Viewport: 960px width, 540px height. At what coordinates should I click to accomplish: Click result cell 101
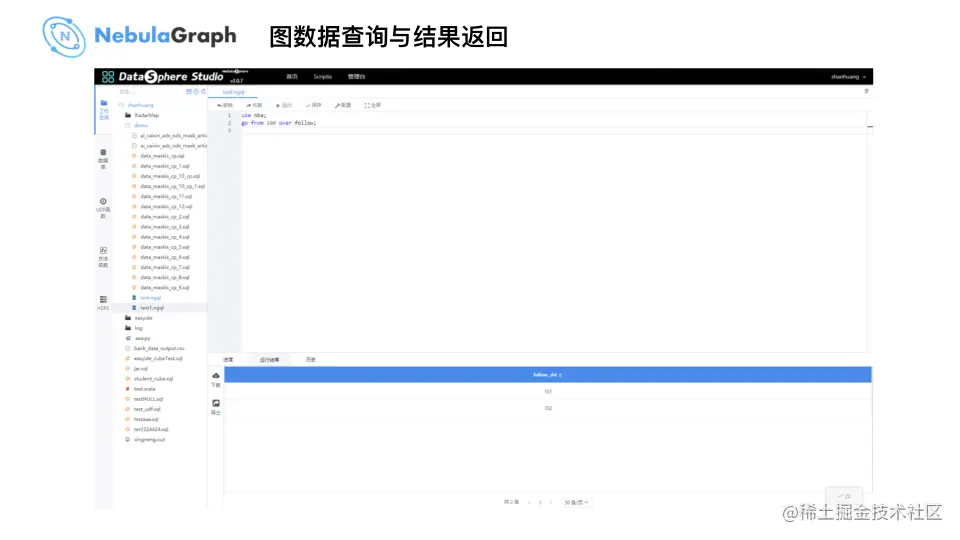pyautogui.click(x=548, y=391)
